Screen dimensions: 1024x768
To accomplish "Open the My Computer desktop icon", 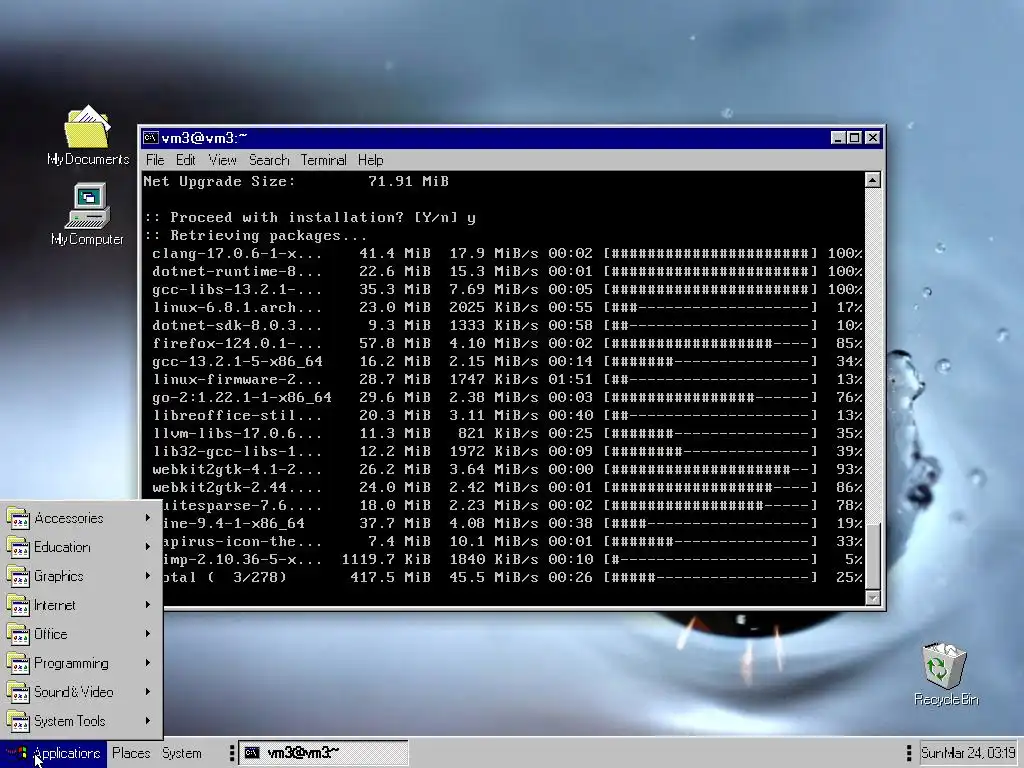I will click(x=88, y=206).
